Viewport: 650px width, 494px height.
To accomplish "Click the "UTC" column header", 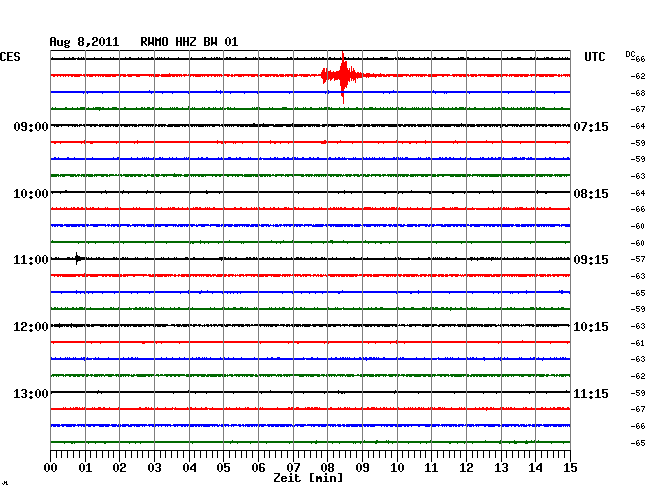I will [594, 57].
